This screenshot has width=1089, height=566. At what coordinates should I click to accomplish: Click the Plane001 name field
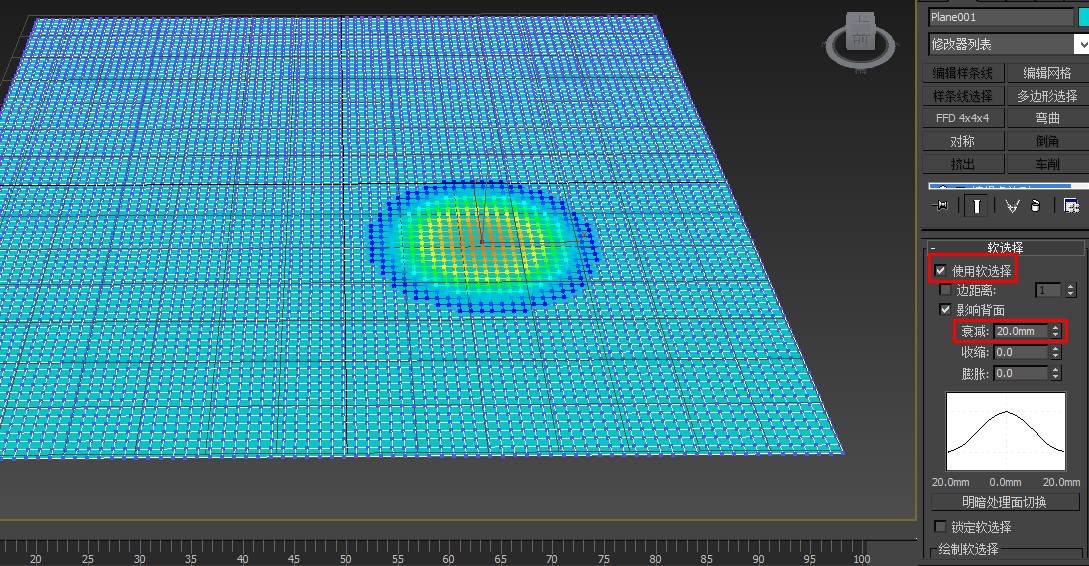tap(1001, 17)
